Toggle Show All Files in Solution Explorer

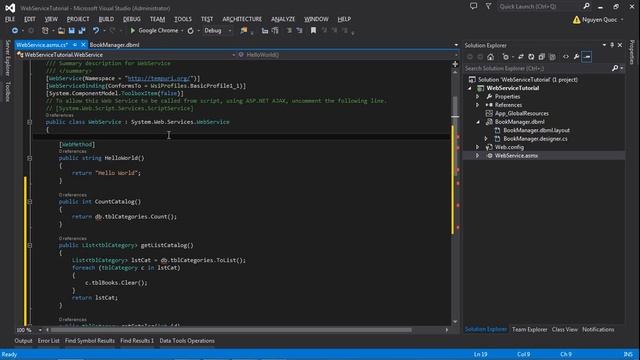(552, 57)
